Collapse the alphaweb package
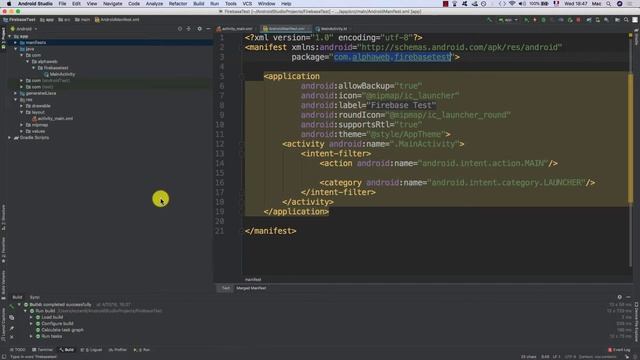The width and height of the screenshot is (640, 360). coord(28,62)
